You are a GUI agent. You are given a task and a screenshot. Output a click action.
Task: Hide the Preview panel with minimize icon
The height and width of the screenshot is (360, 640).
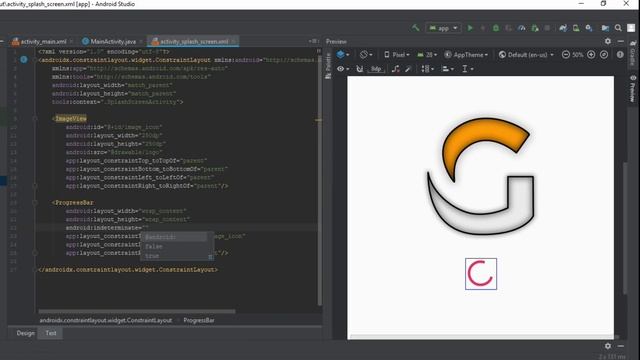tap(620, 41)
